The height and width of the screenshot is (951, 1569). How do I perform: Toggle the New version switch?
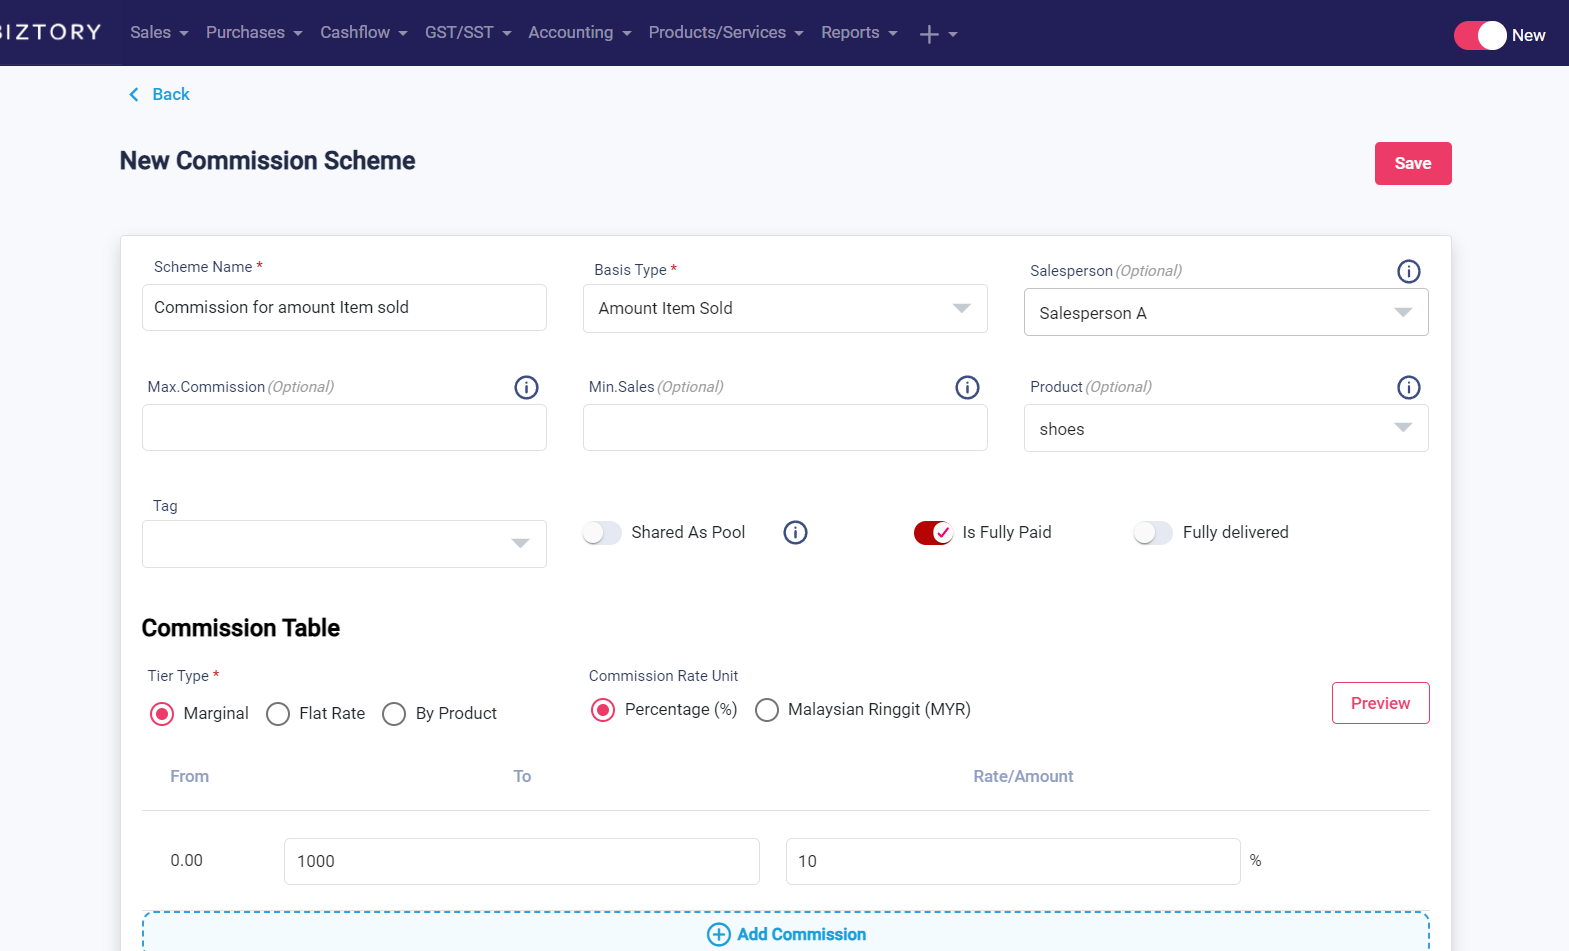(1480, 35)
